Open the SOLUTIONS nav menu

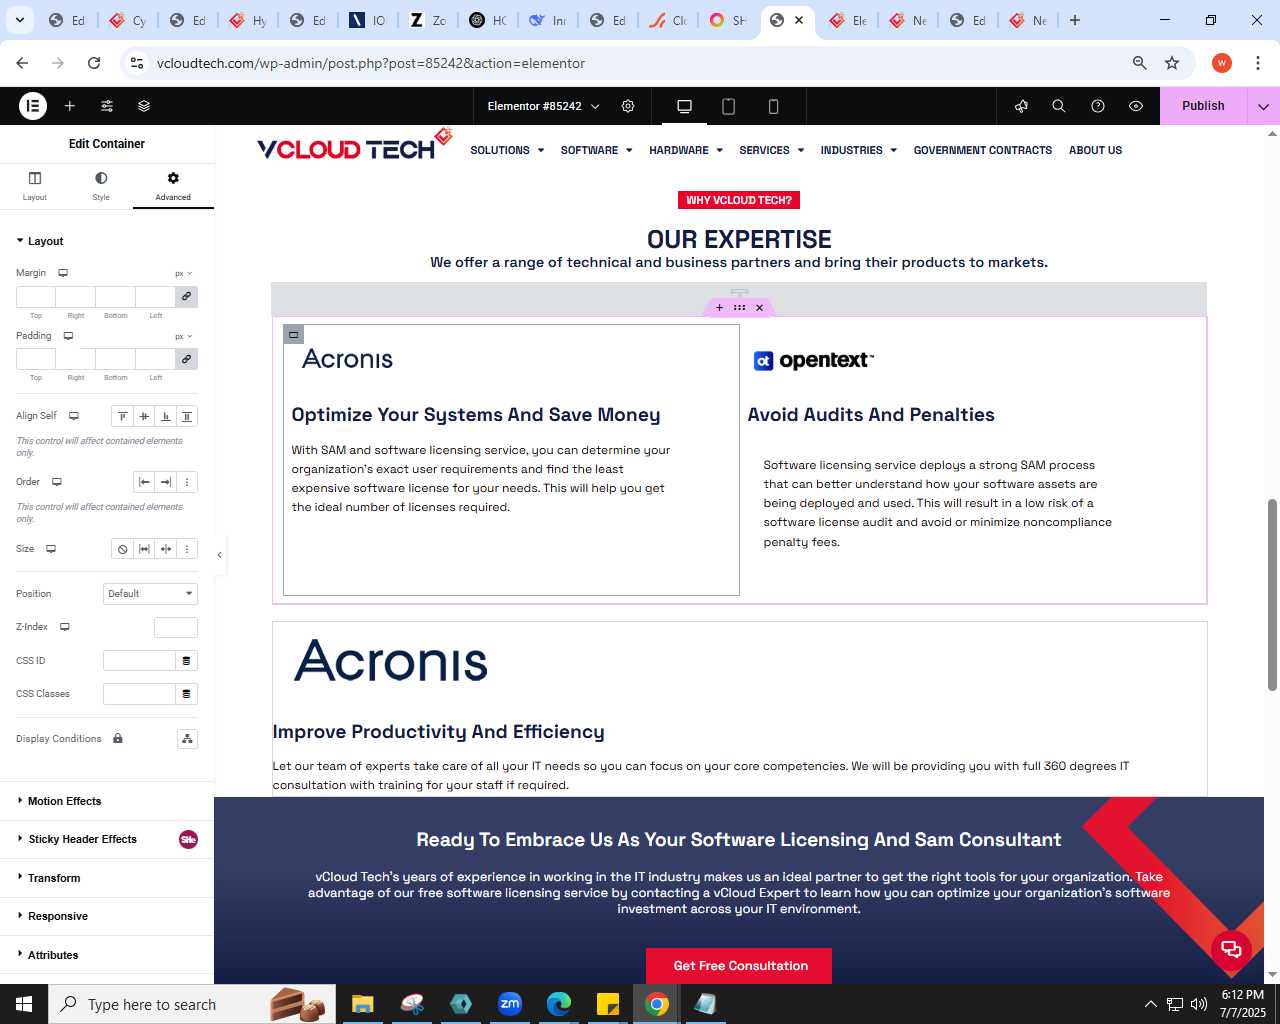(507, 150)
